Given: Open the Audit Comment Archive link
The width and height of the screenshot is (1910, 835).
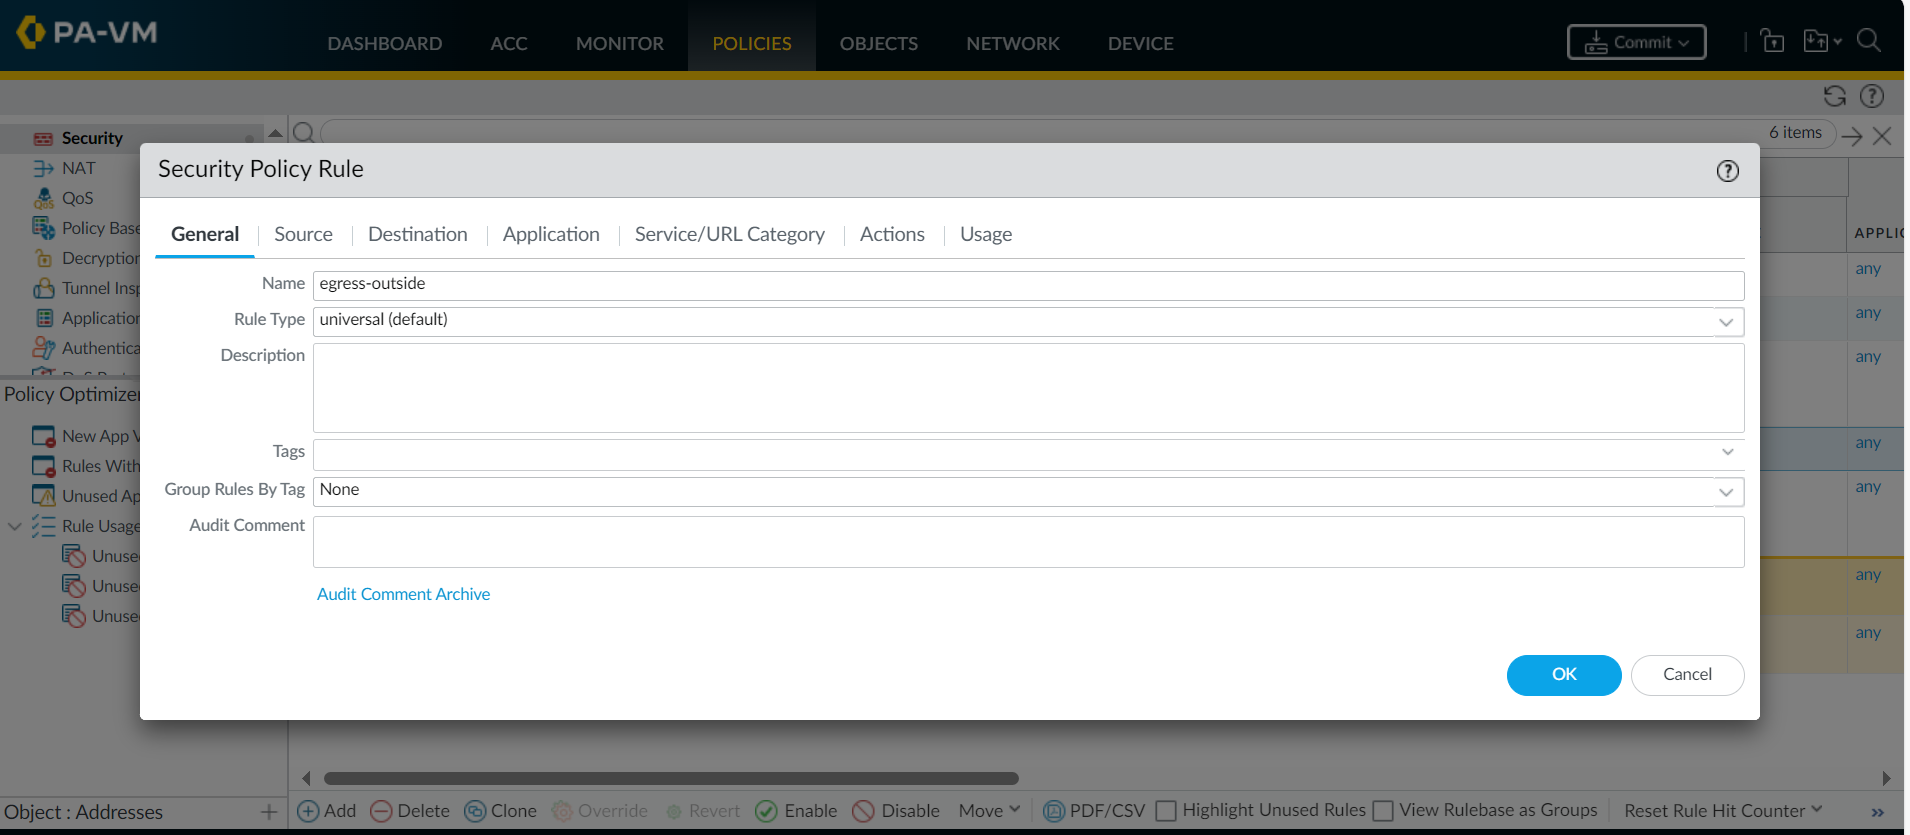Looking at the screenshot, I should (403, 594).
